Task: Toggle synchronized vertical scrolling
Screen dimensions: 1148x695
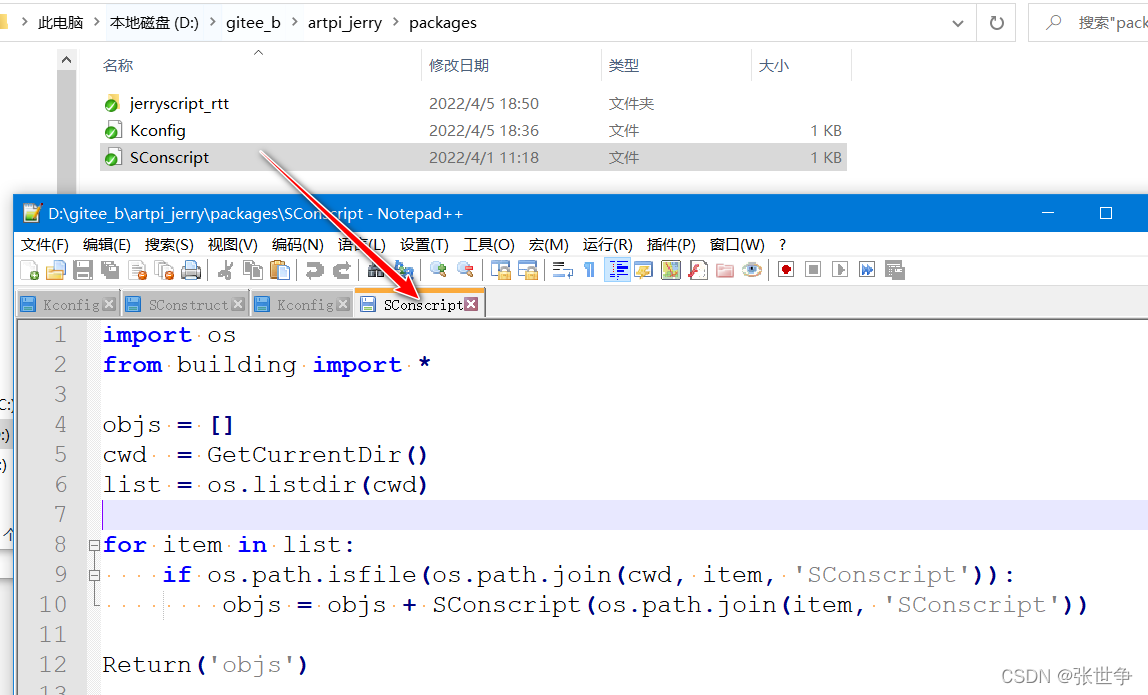Action: pos(501,270)
